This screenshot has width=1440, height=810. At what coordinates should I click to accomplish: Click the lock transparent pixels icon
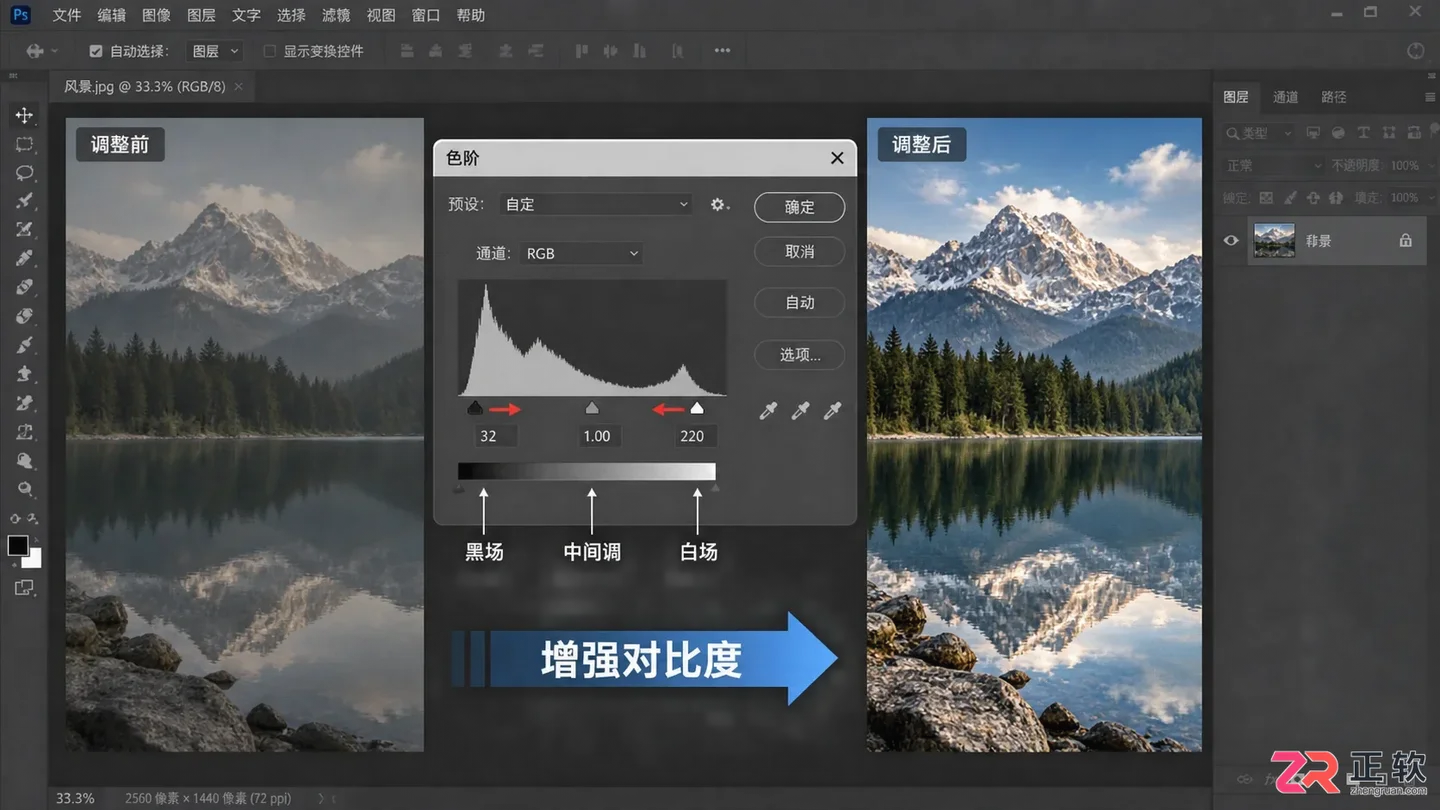[1266, 198]
